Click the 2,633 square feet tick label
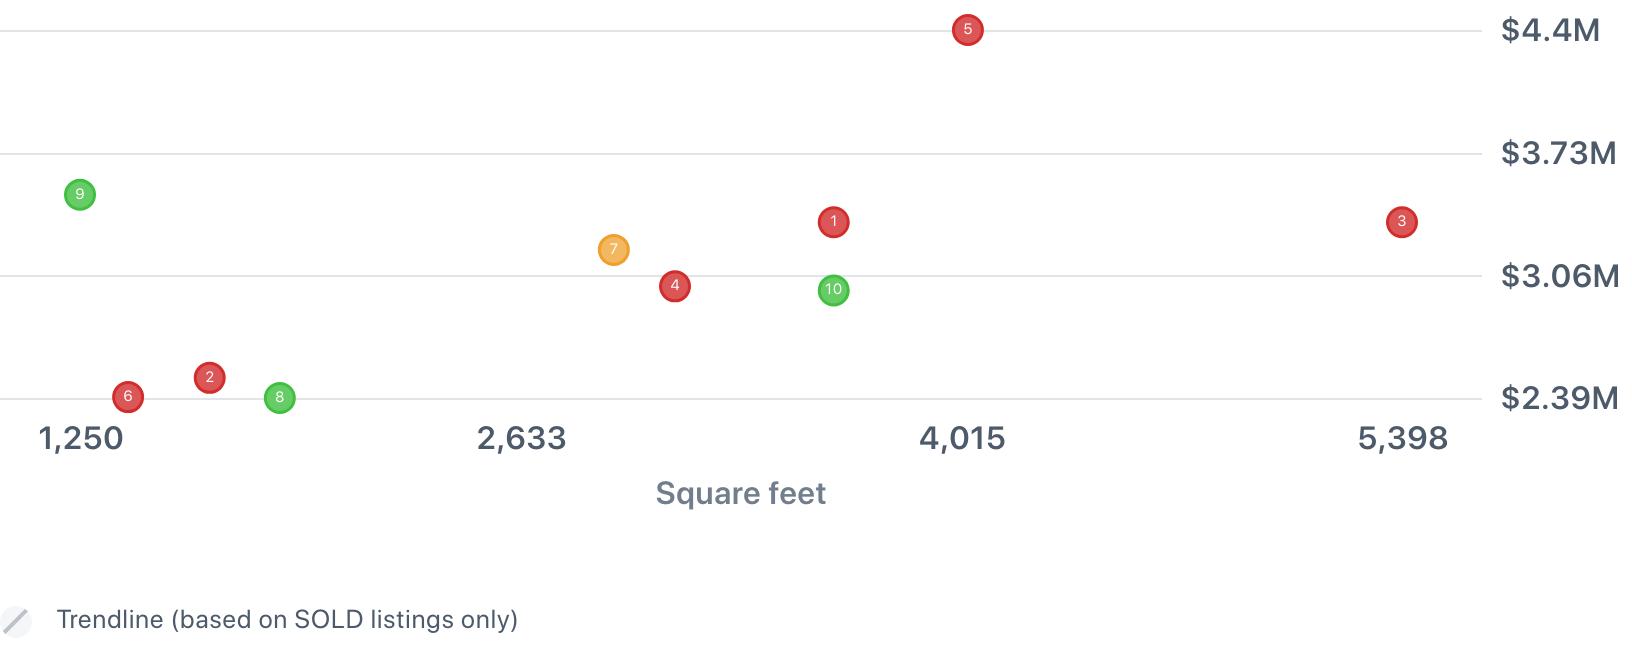The height and width of the screenshot is (650, 1632). (x=521, y=438)
